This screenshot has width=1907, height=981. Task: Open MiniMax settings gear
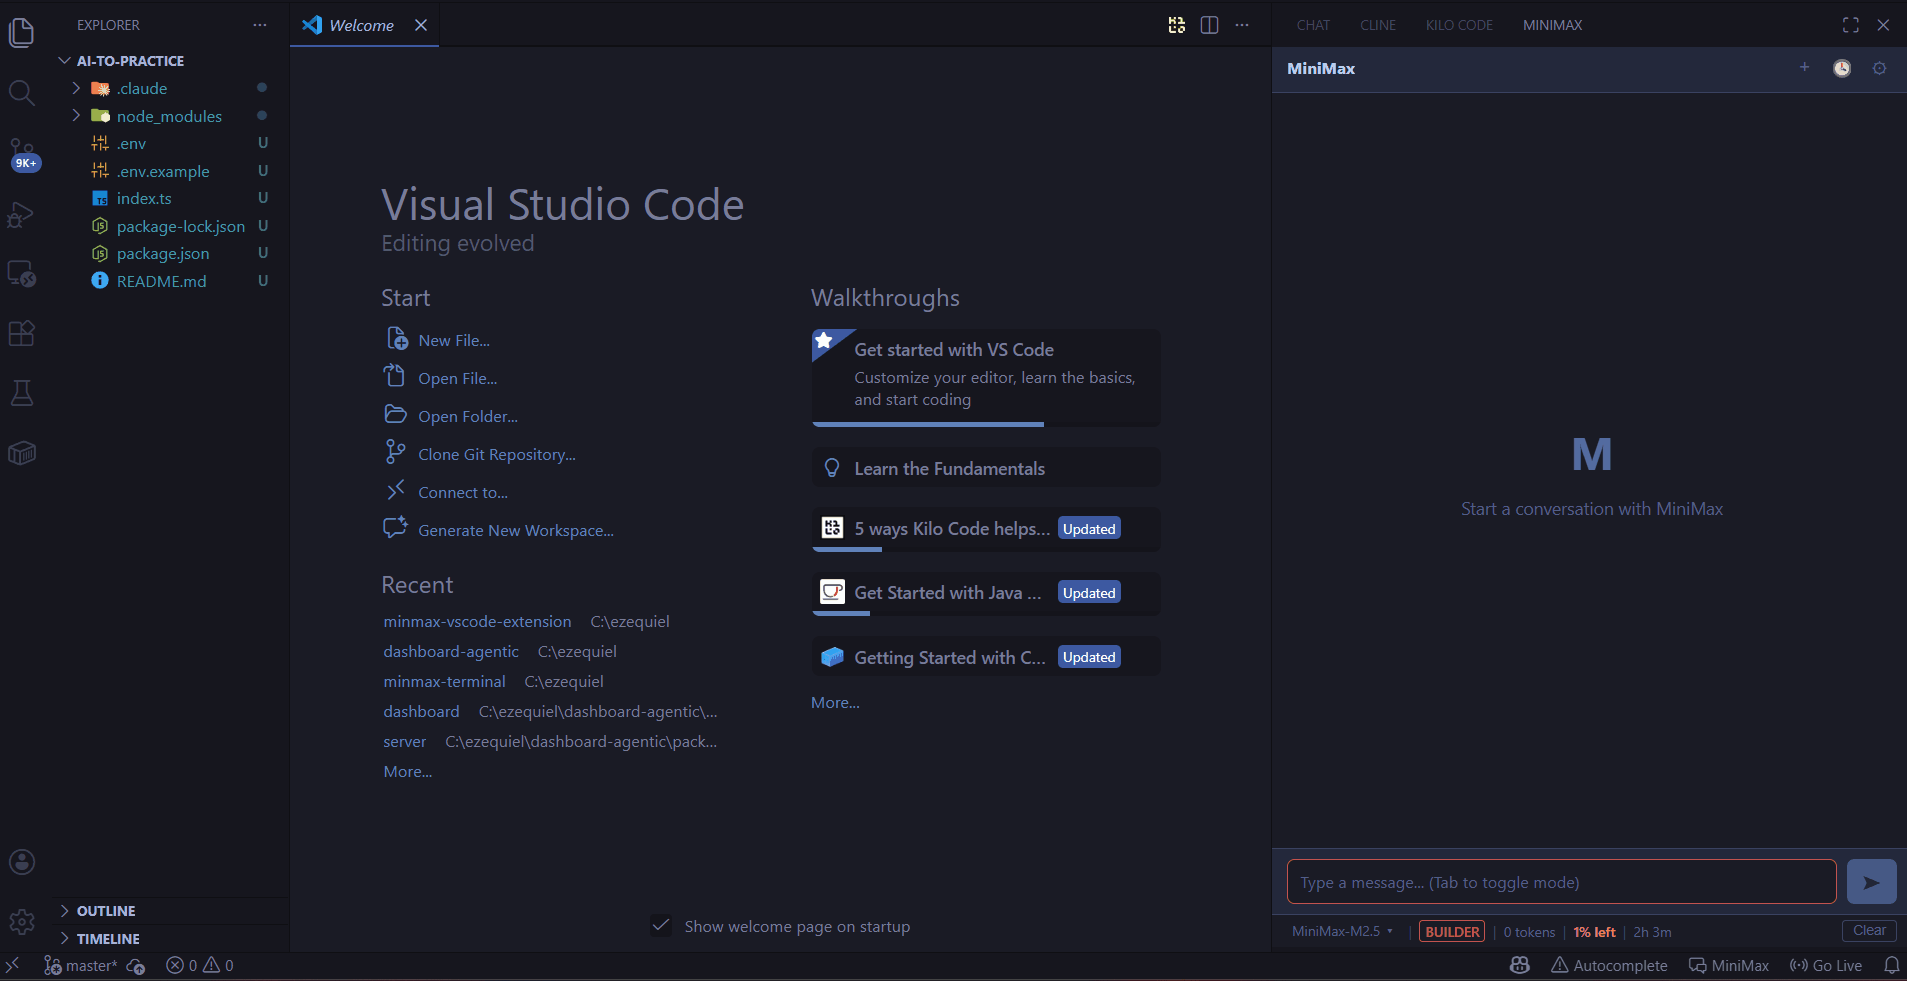pos(1880,68)
